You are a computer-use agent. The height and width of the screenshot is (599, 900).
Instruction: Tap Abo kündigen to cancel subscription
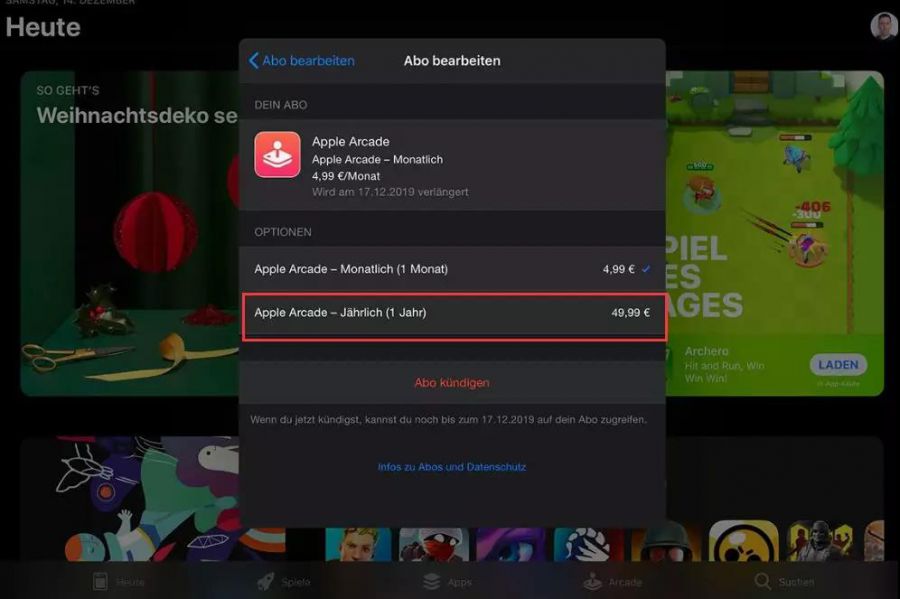(x=452, y=383)
